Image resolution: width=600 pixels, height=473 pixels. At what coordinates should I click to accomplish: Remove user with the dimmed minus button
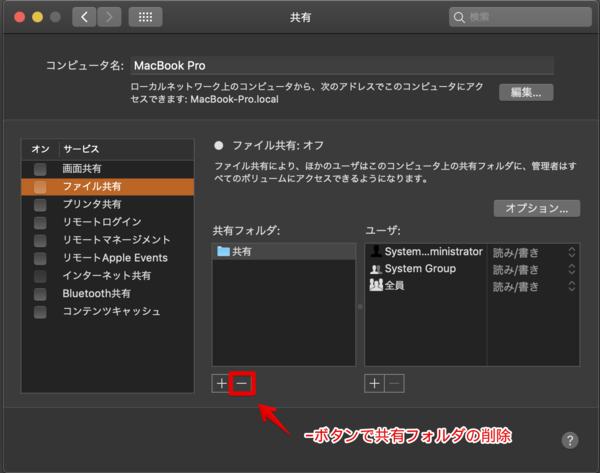[395, 383]
